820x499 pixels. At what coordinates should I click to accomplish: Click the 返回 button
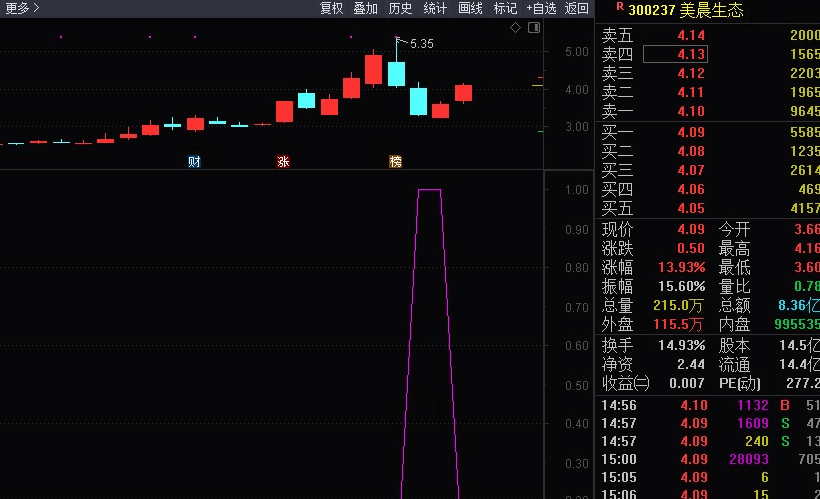coord(577,8)
